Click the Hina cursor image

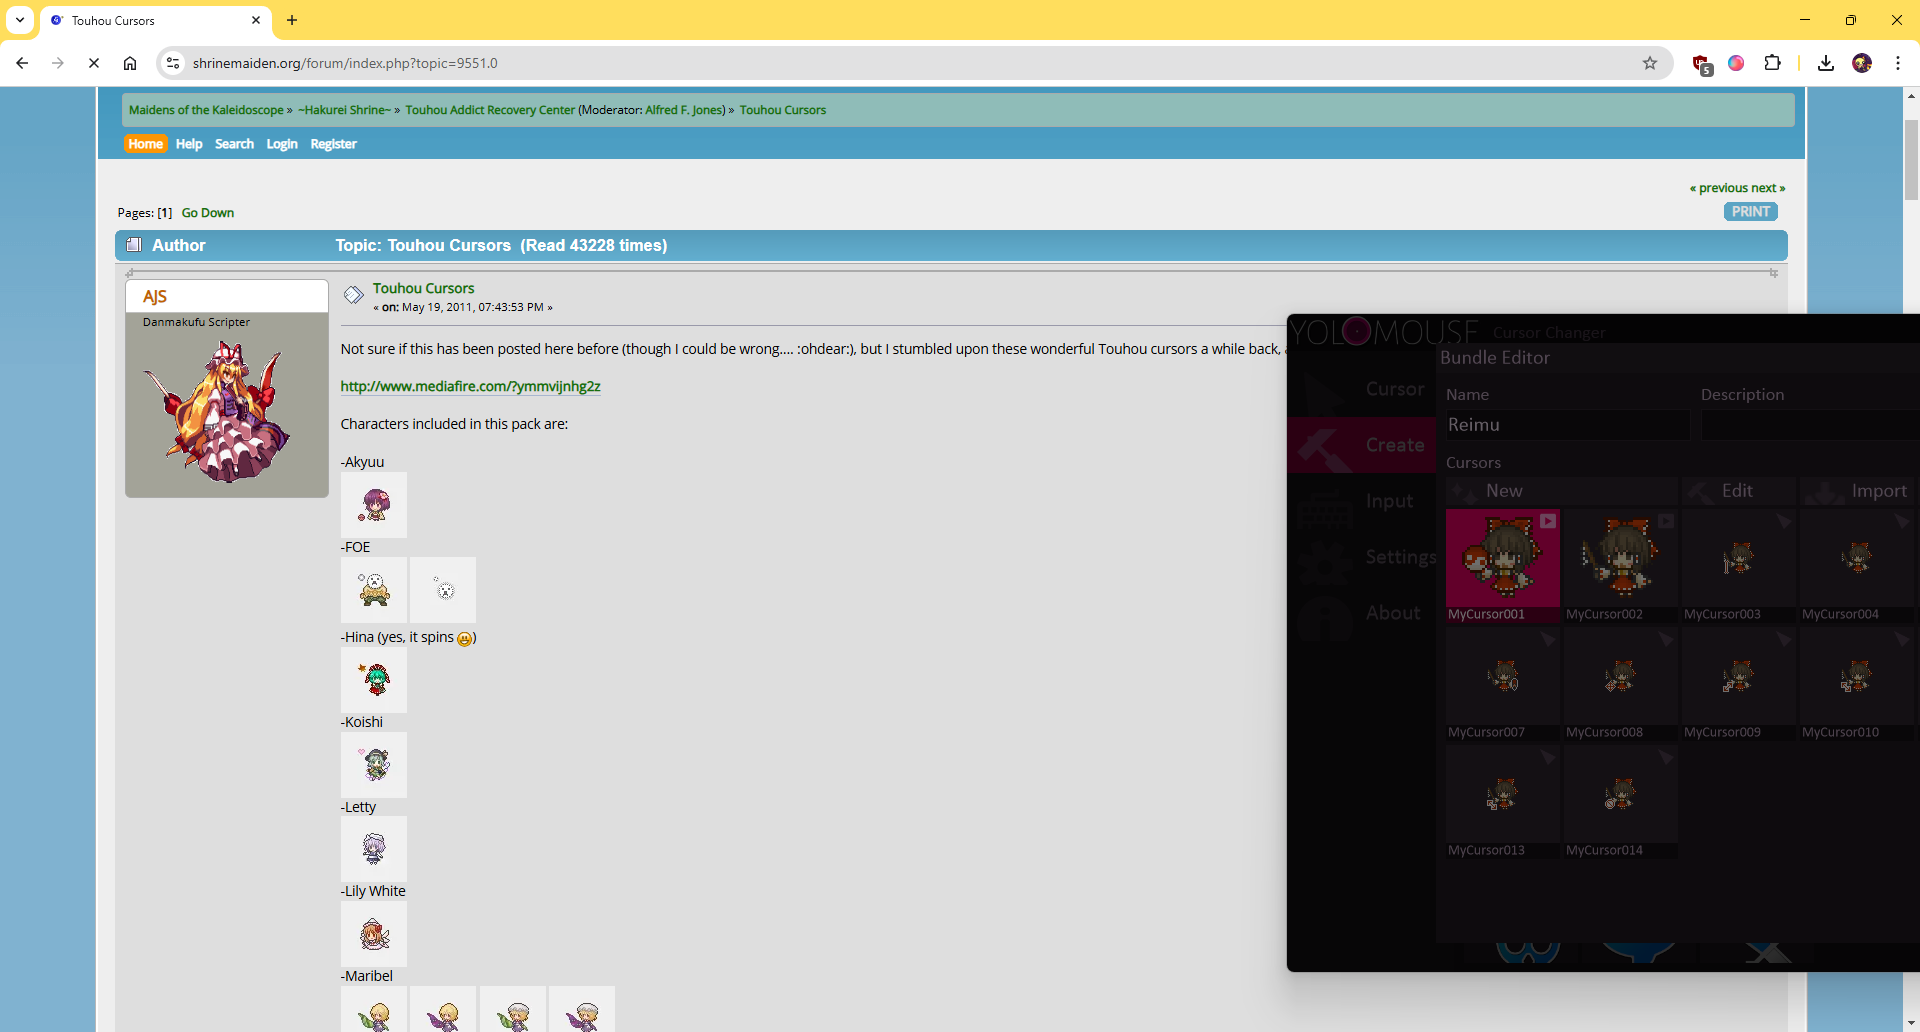374,680
